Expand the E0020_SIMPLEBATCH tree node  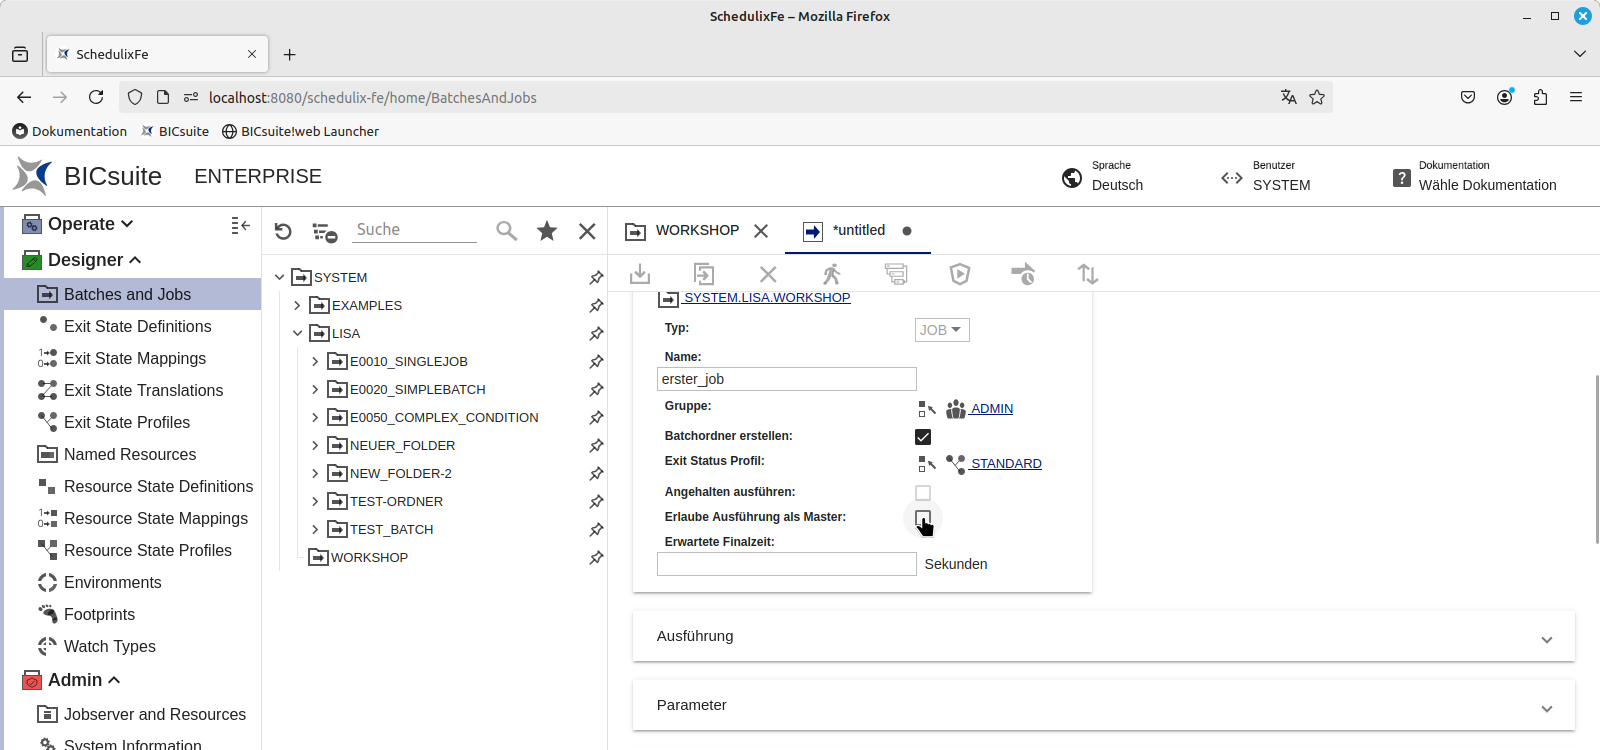pyautogui.click(x=315, y=390)
